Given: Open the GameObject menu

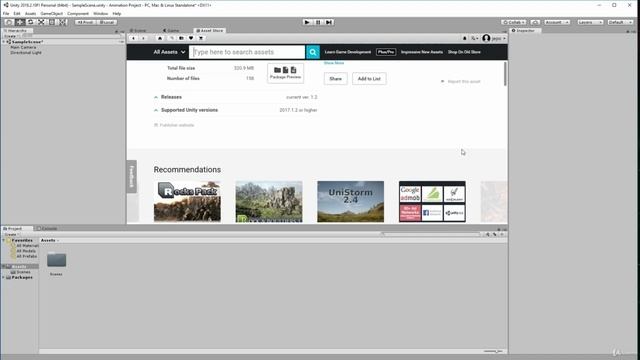Looking at the screenshot, I should click(52, 13).
